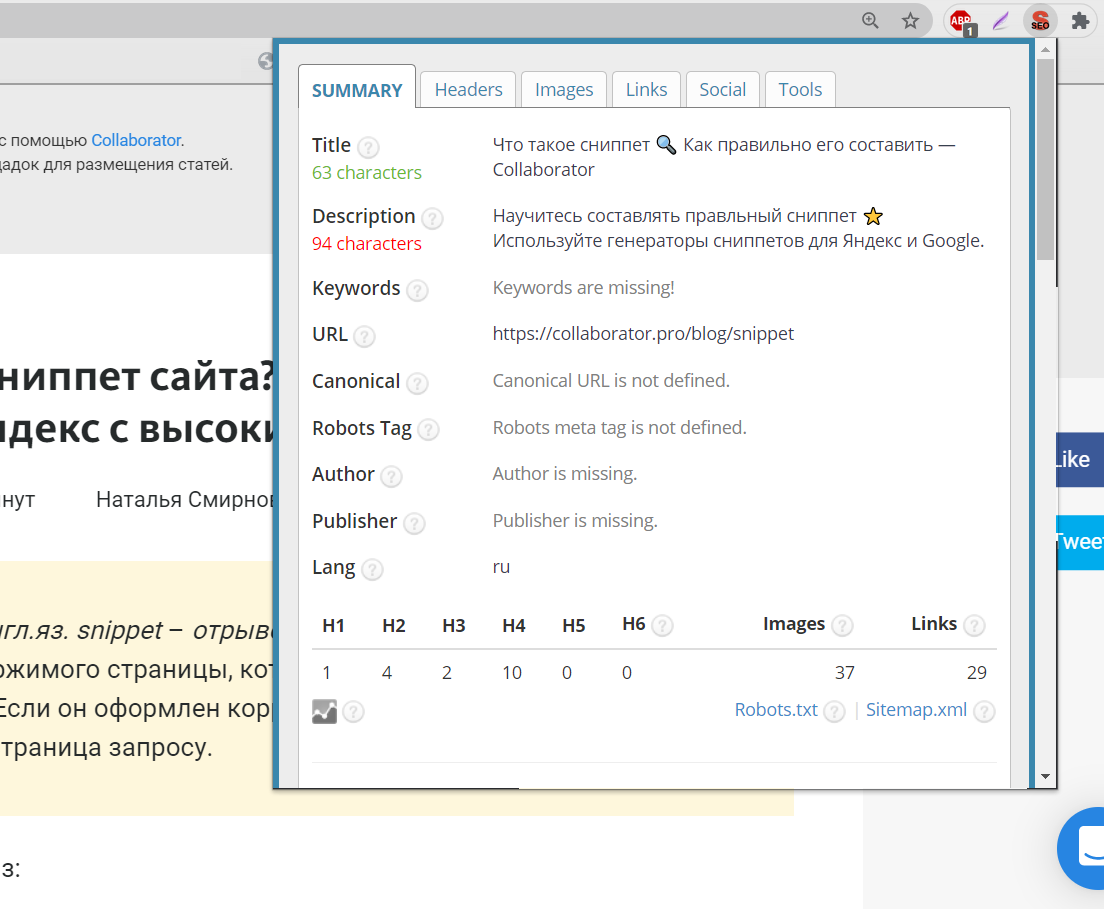The image size is (1104, 909).
Task: Click the purple feather extension icon
Action: pos(1000,21)
